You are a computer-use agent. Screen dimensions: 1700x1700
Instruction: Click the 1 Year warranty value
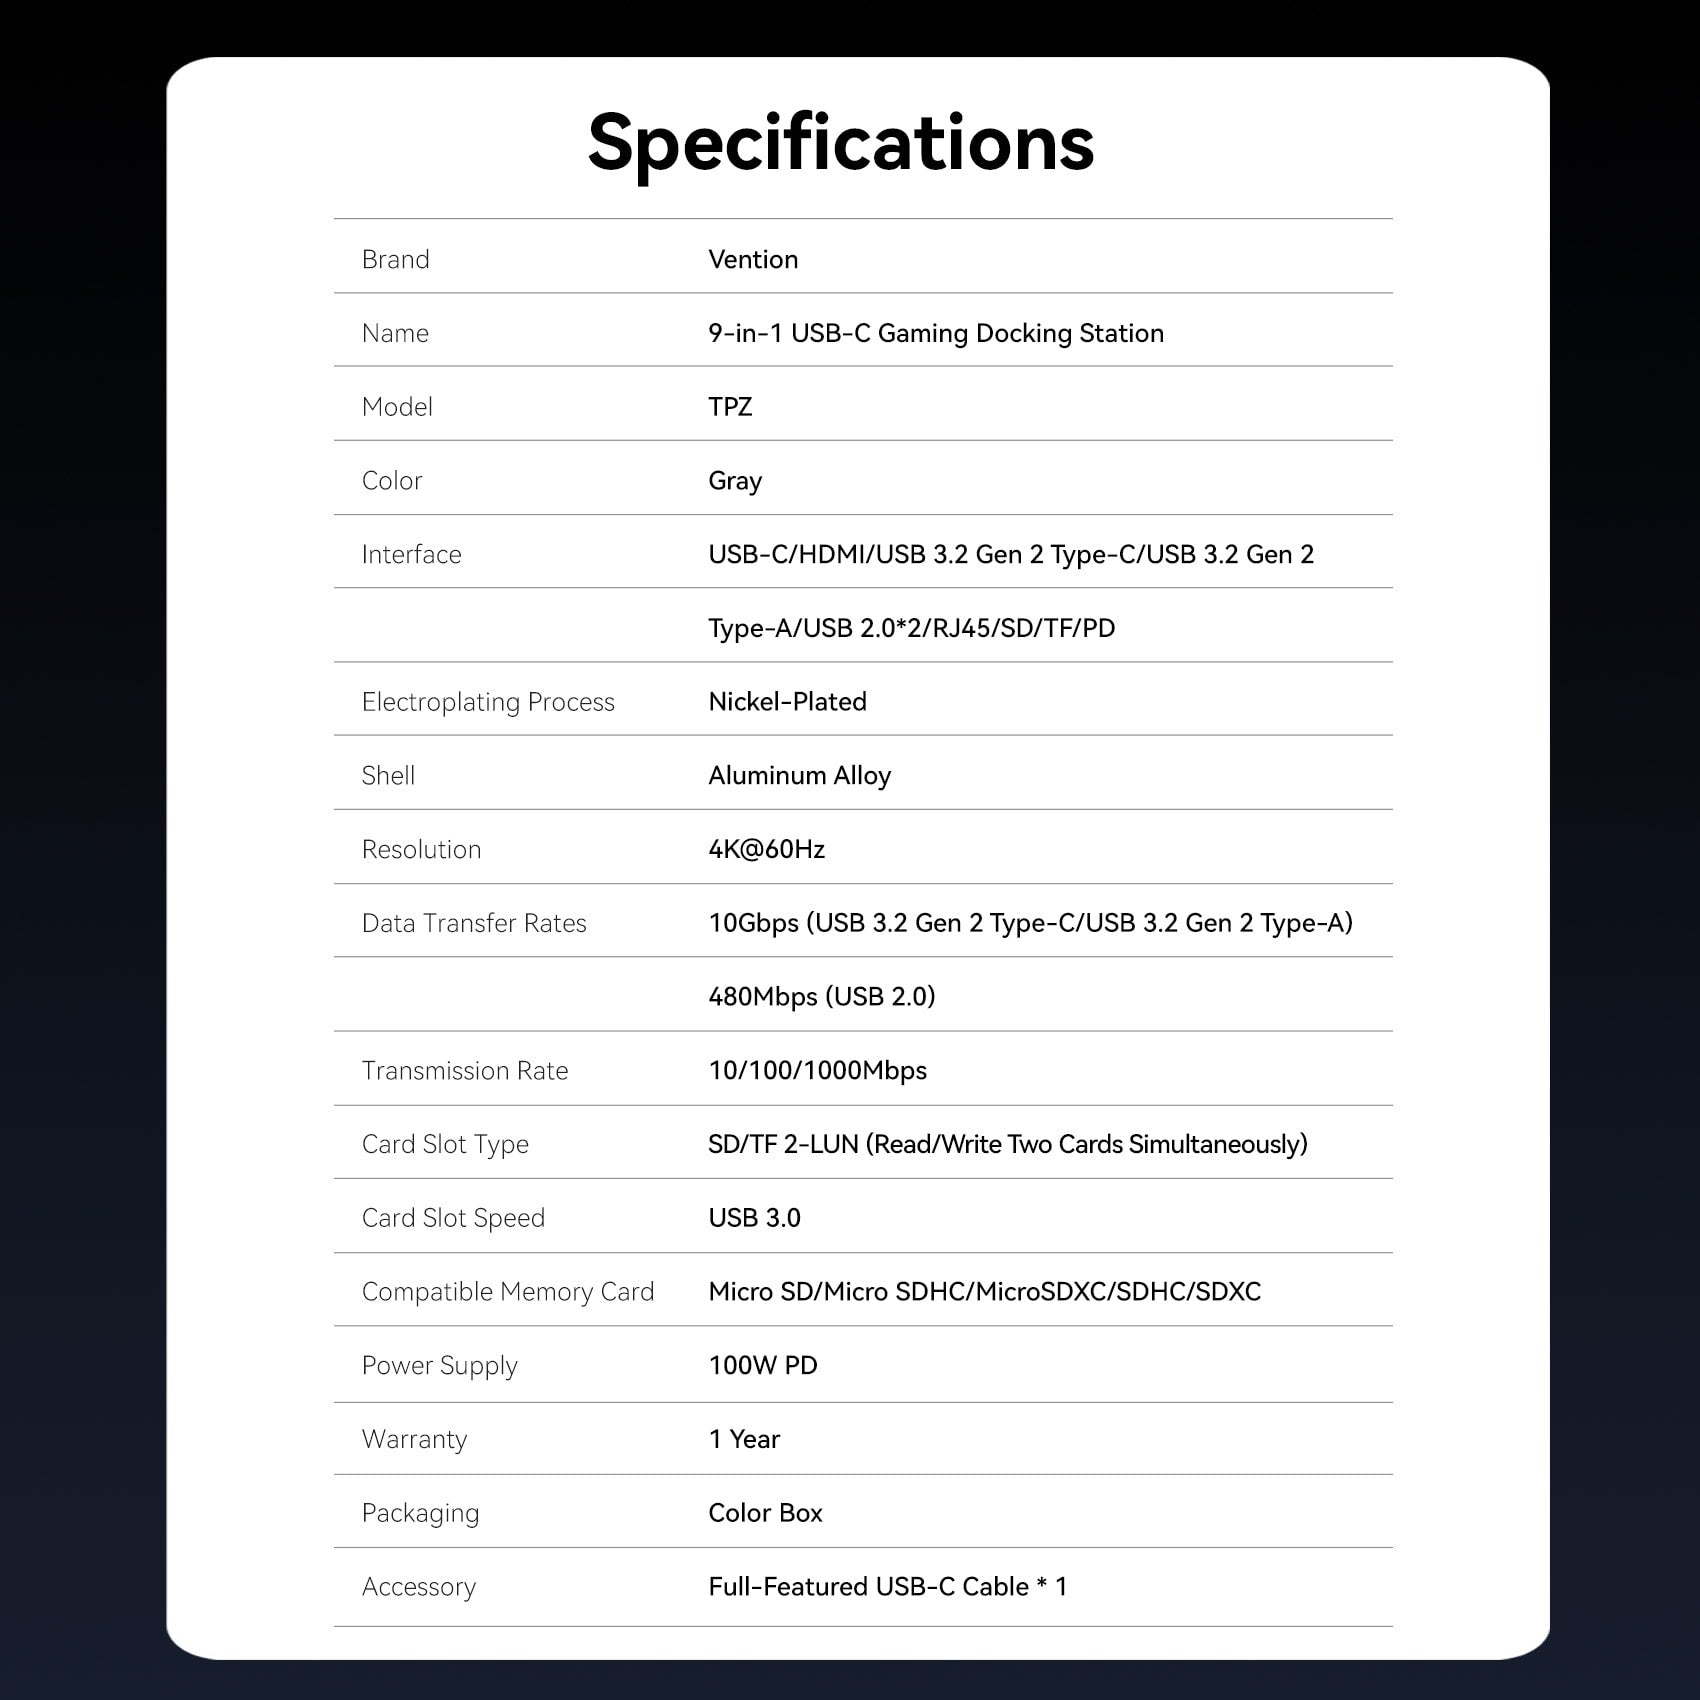[x=744, y=1439]
